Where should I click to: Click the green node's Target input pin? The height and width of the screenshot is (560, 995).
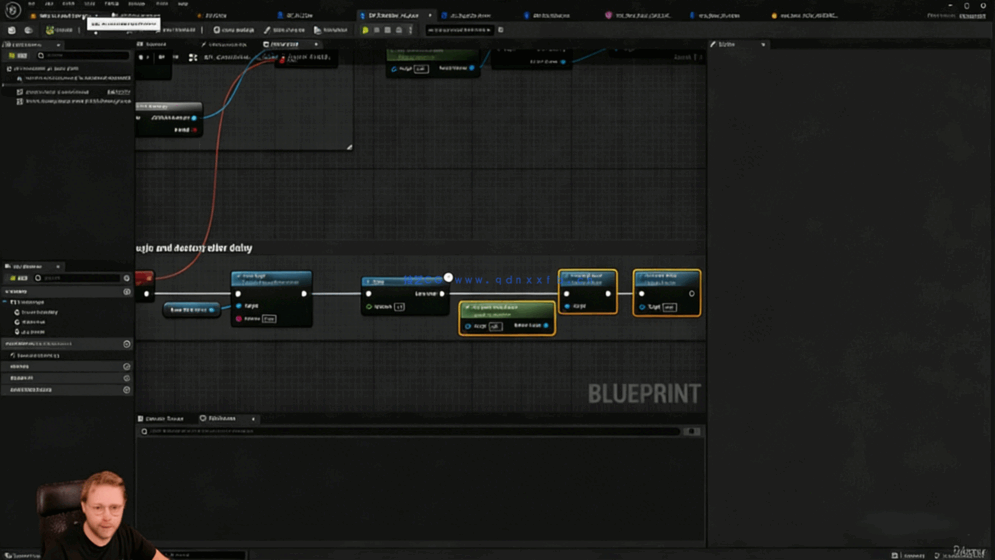click(x=468, y=326)
